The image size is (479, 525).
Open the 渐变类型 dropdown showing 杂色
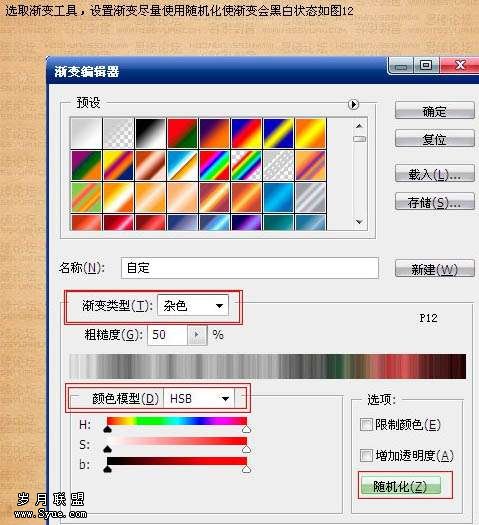pyautogui.click(x=193, y=305)
